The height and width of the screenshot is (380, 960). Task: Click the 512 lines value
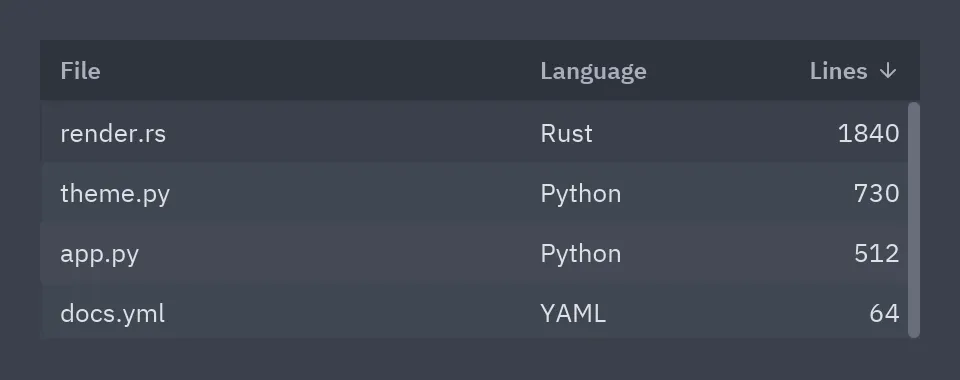[876, 253]
